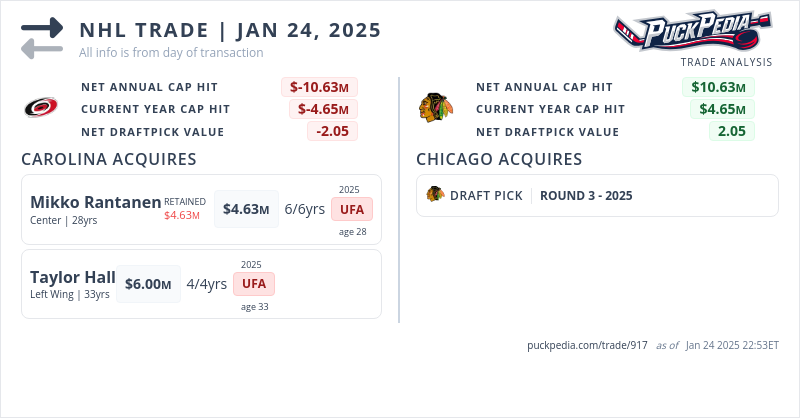Click the trade arrows icon
This screenshot has height=418, width=800.
coord(42,38)
